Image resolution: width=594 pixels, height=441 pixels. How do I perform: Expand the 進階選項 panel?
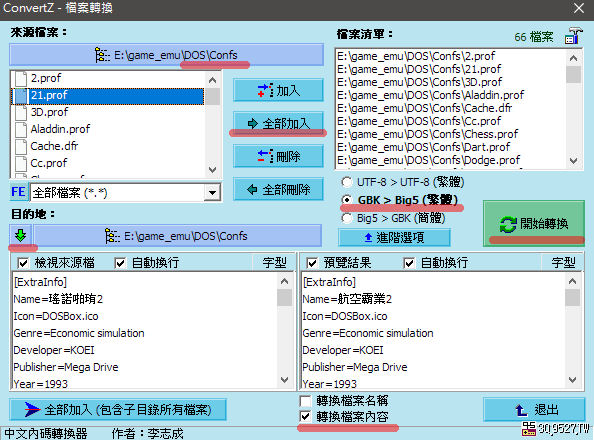(x=394, y=238)
